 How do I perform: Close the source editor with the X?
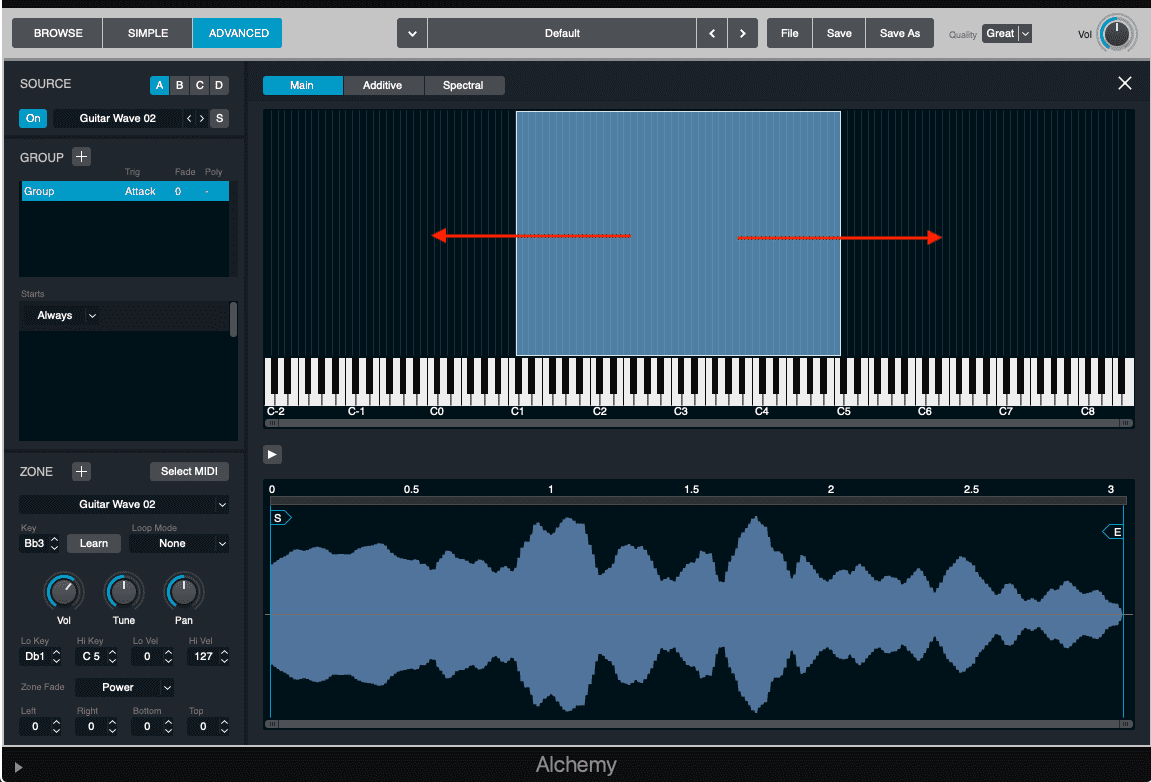[1125, 84]
